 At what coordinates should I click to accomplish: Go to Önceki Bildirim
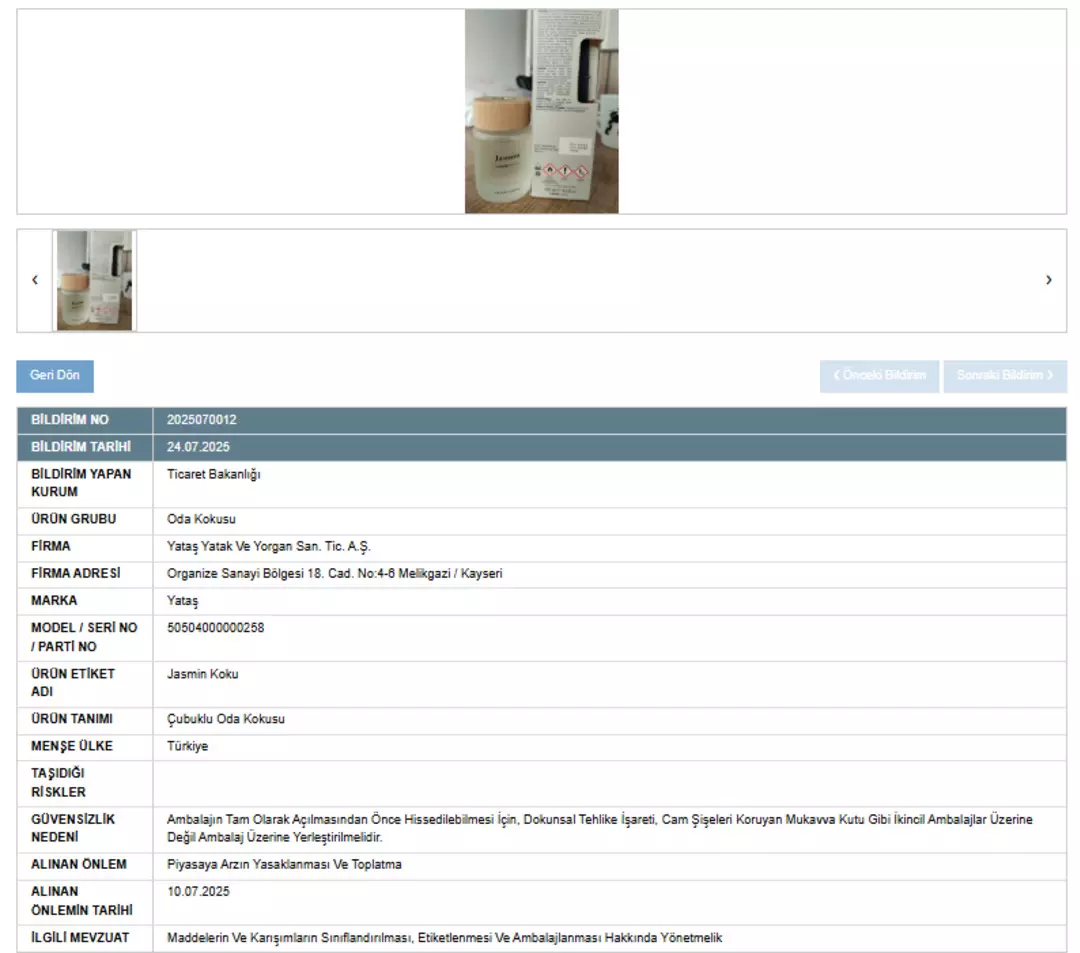tap(879, 376)
